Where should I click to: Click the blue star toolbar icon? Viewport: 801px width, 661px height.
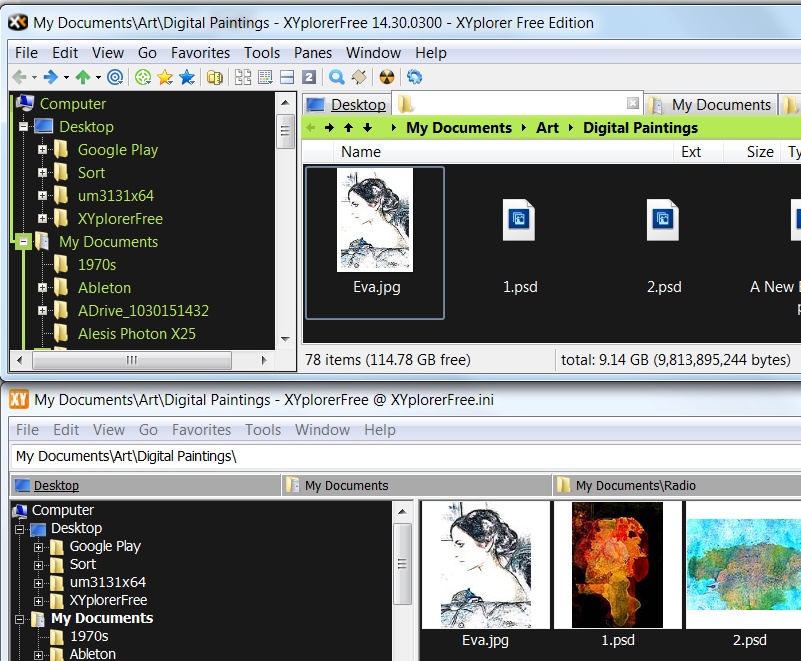point(186,77)
